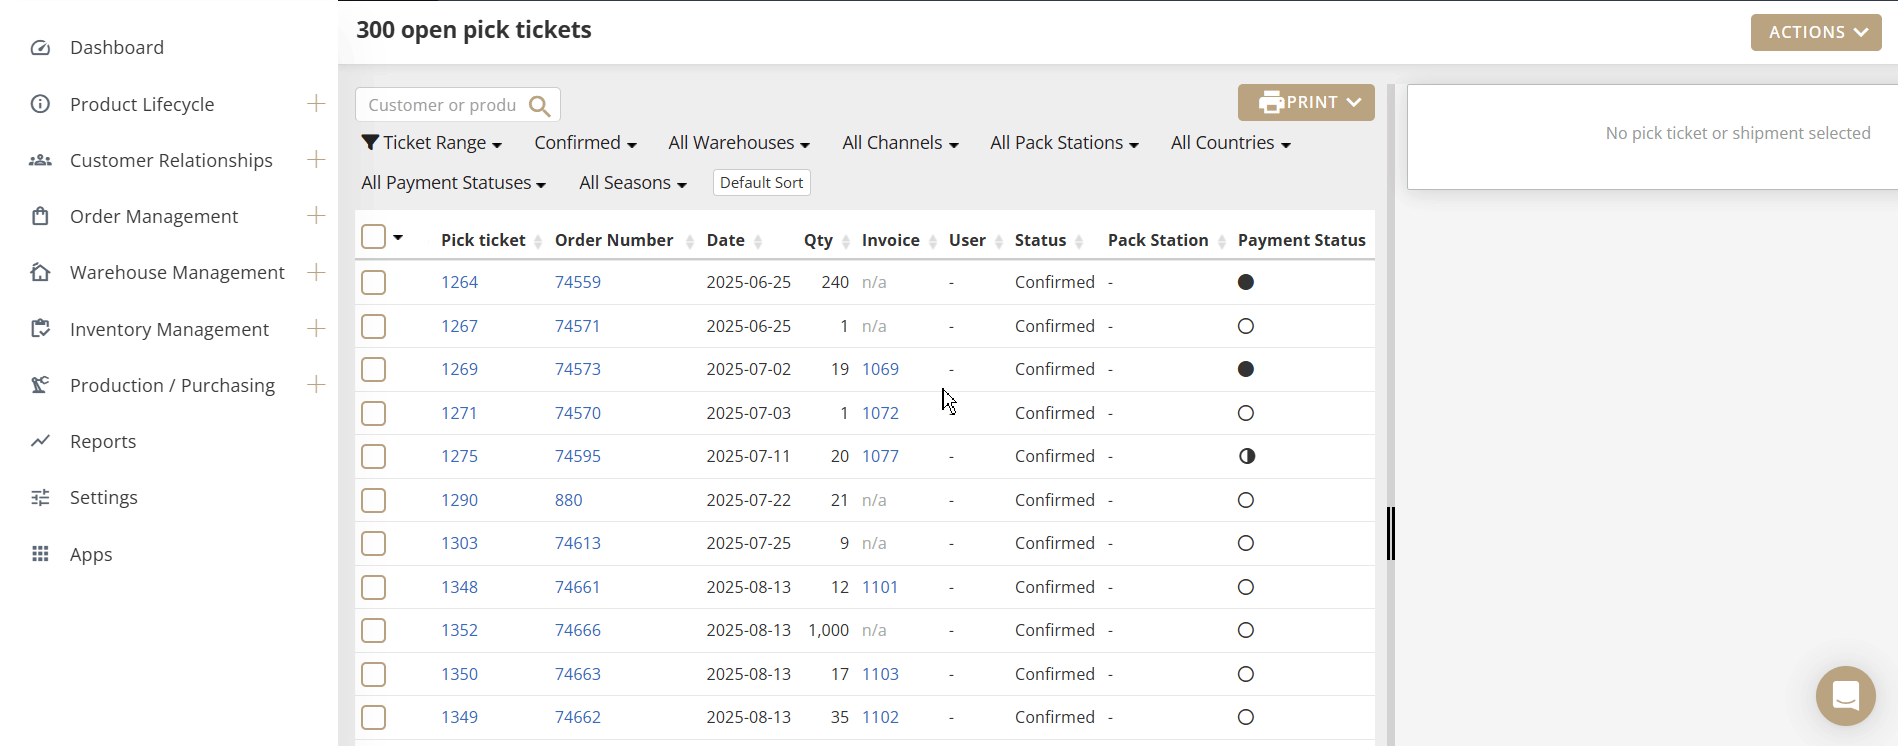
Task: Expand the PRINT dropdown button
Action: 1306,102
